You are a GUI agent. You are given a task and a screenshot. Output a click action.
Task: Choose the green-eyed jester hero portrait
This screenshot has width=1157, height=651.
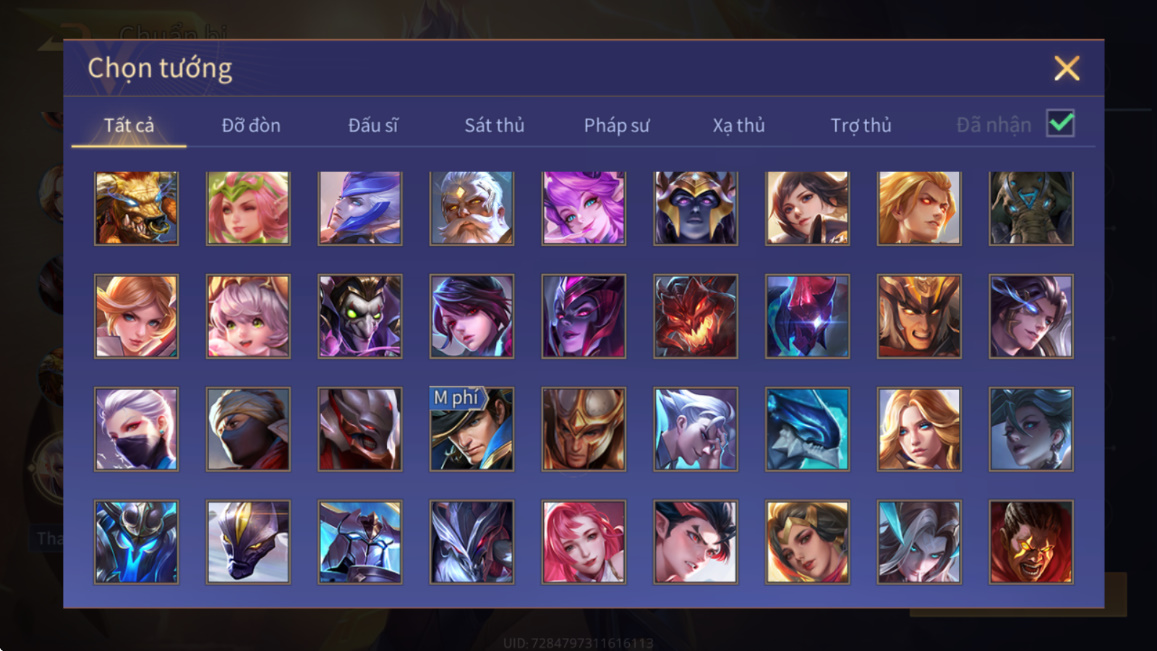360,316
